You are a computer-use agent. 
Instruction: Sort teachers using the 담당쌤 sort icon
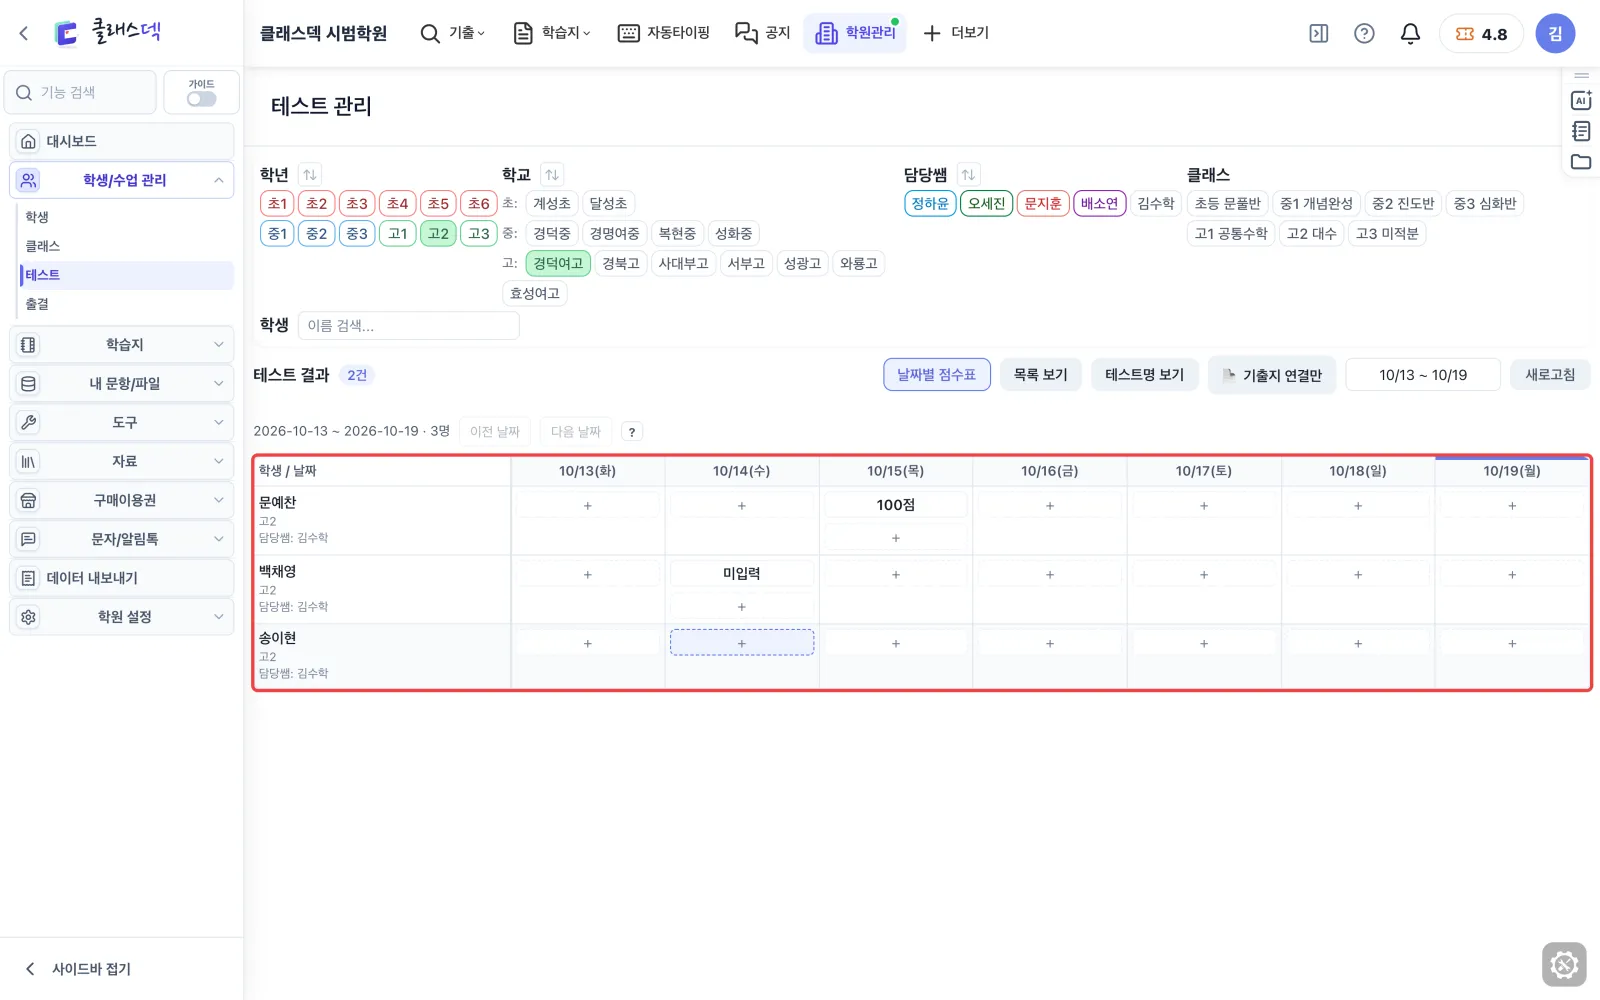[968, 174]
